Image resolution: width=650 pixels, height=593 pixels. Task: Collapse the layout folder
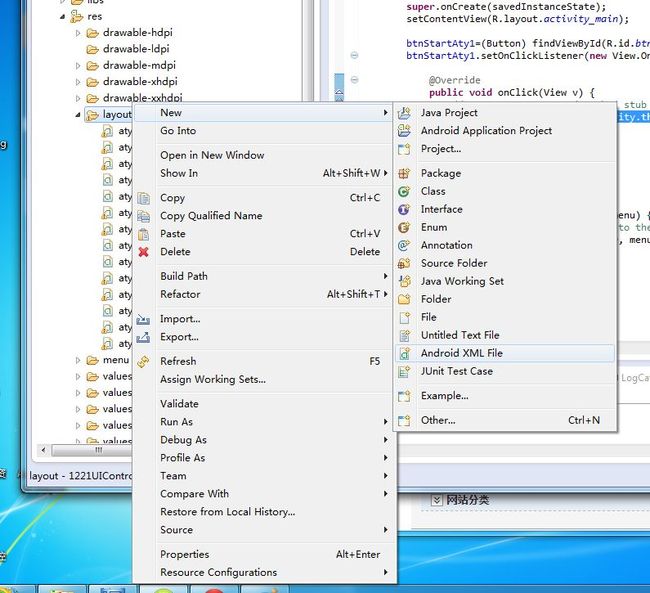(78, 115)
